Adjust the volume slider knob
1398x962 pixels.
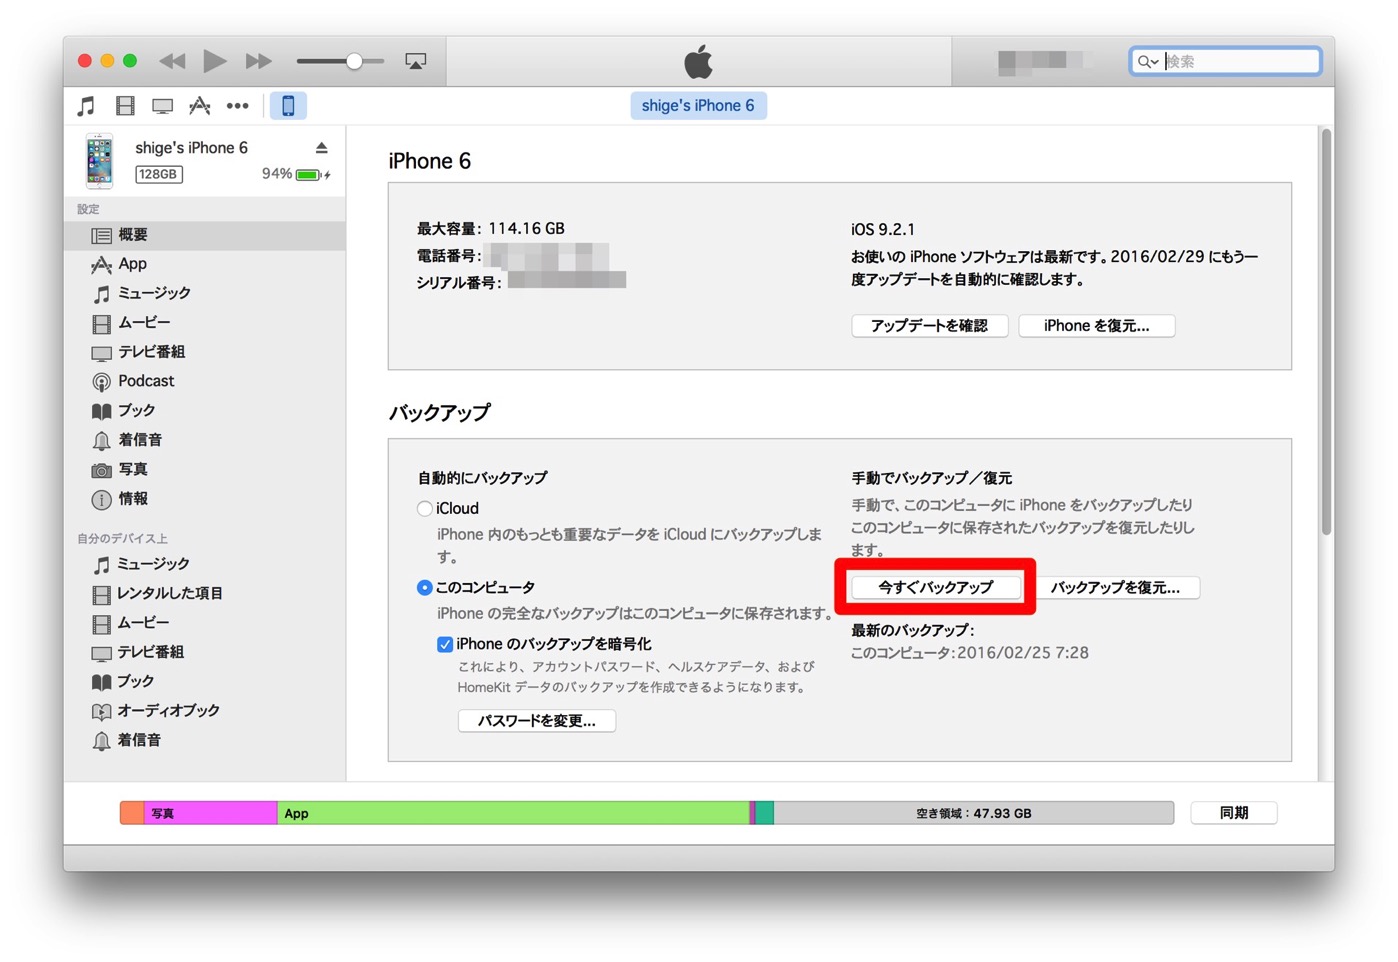tap(354, 61)
